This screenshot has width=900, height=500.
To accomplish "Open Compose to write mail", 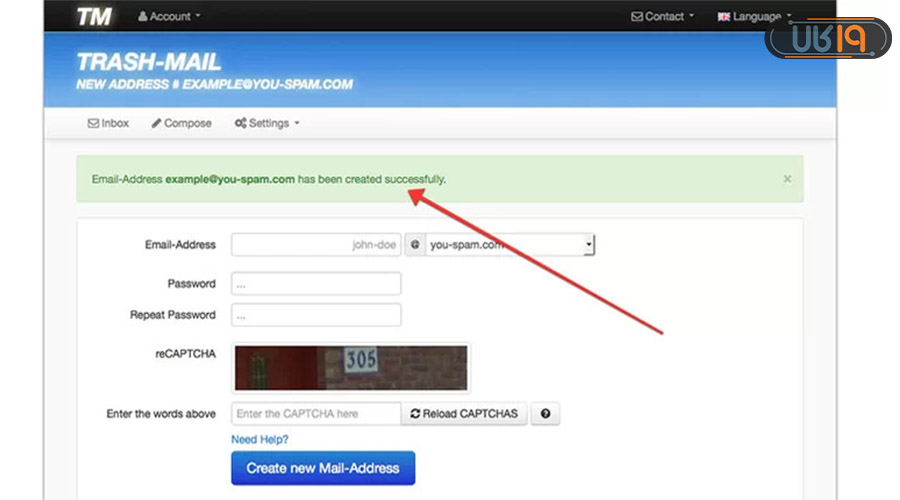I will 181,123.
